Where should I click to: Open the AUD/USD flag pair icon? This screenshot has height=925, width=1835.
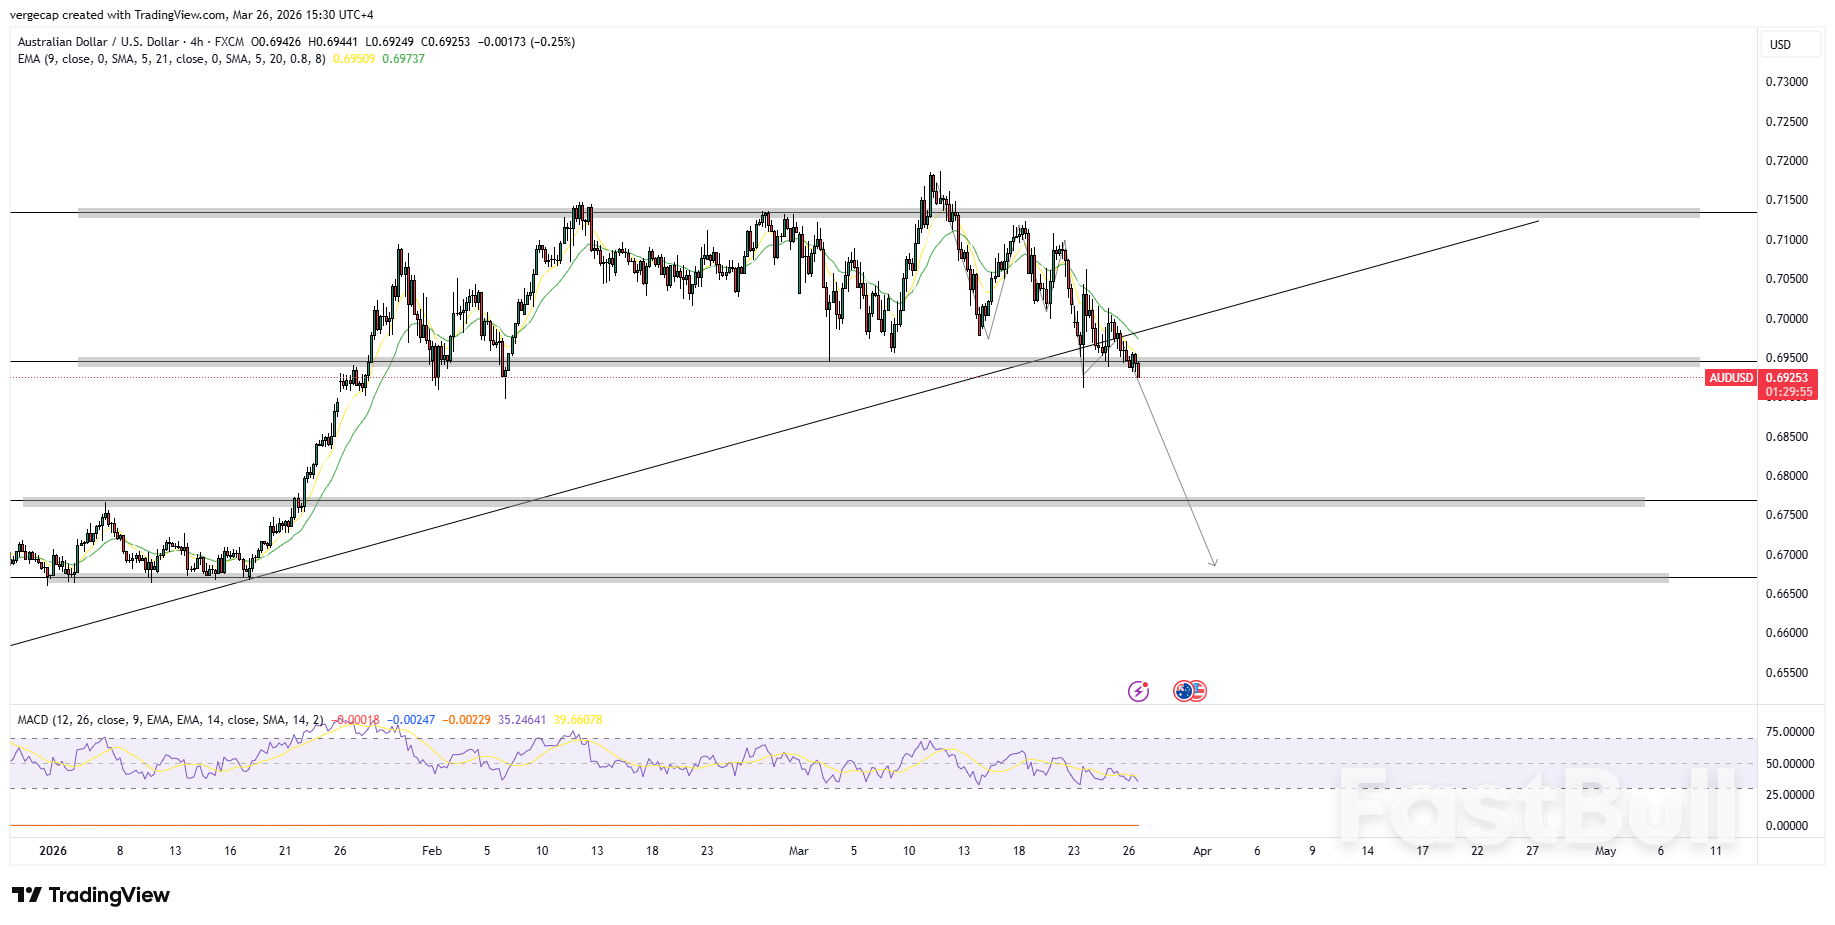(1190, 690)
